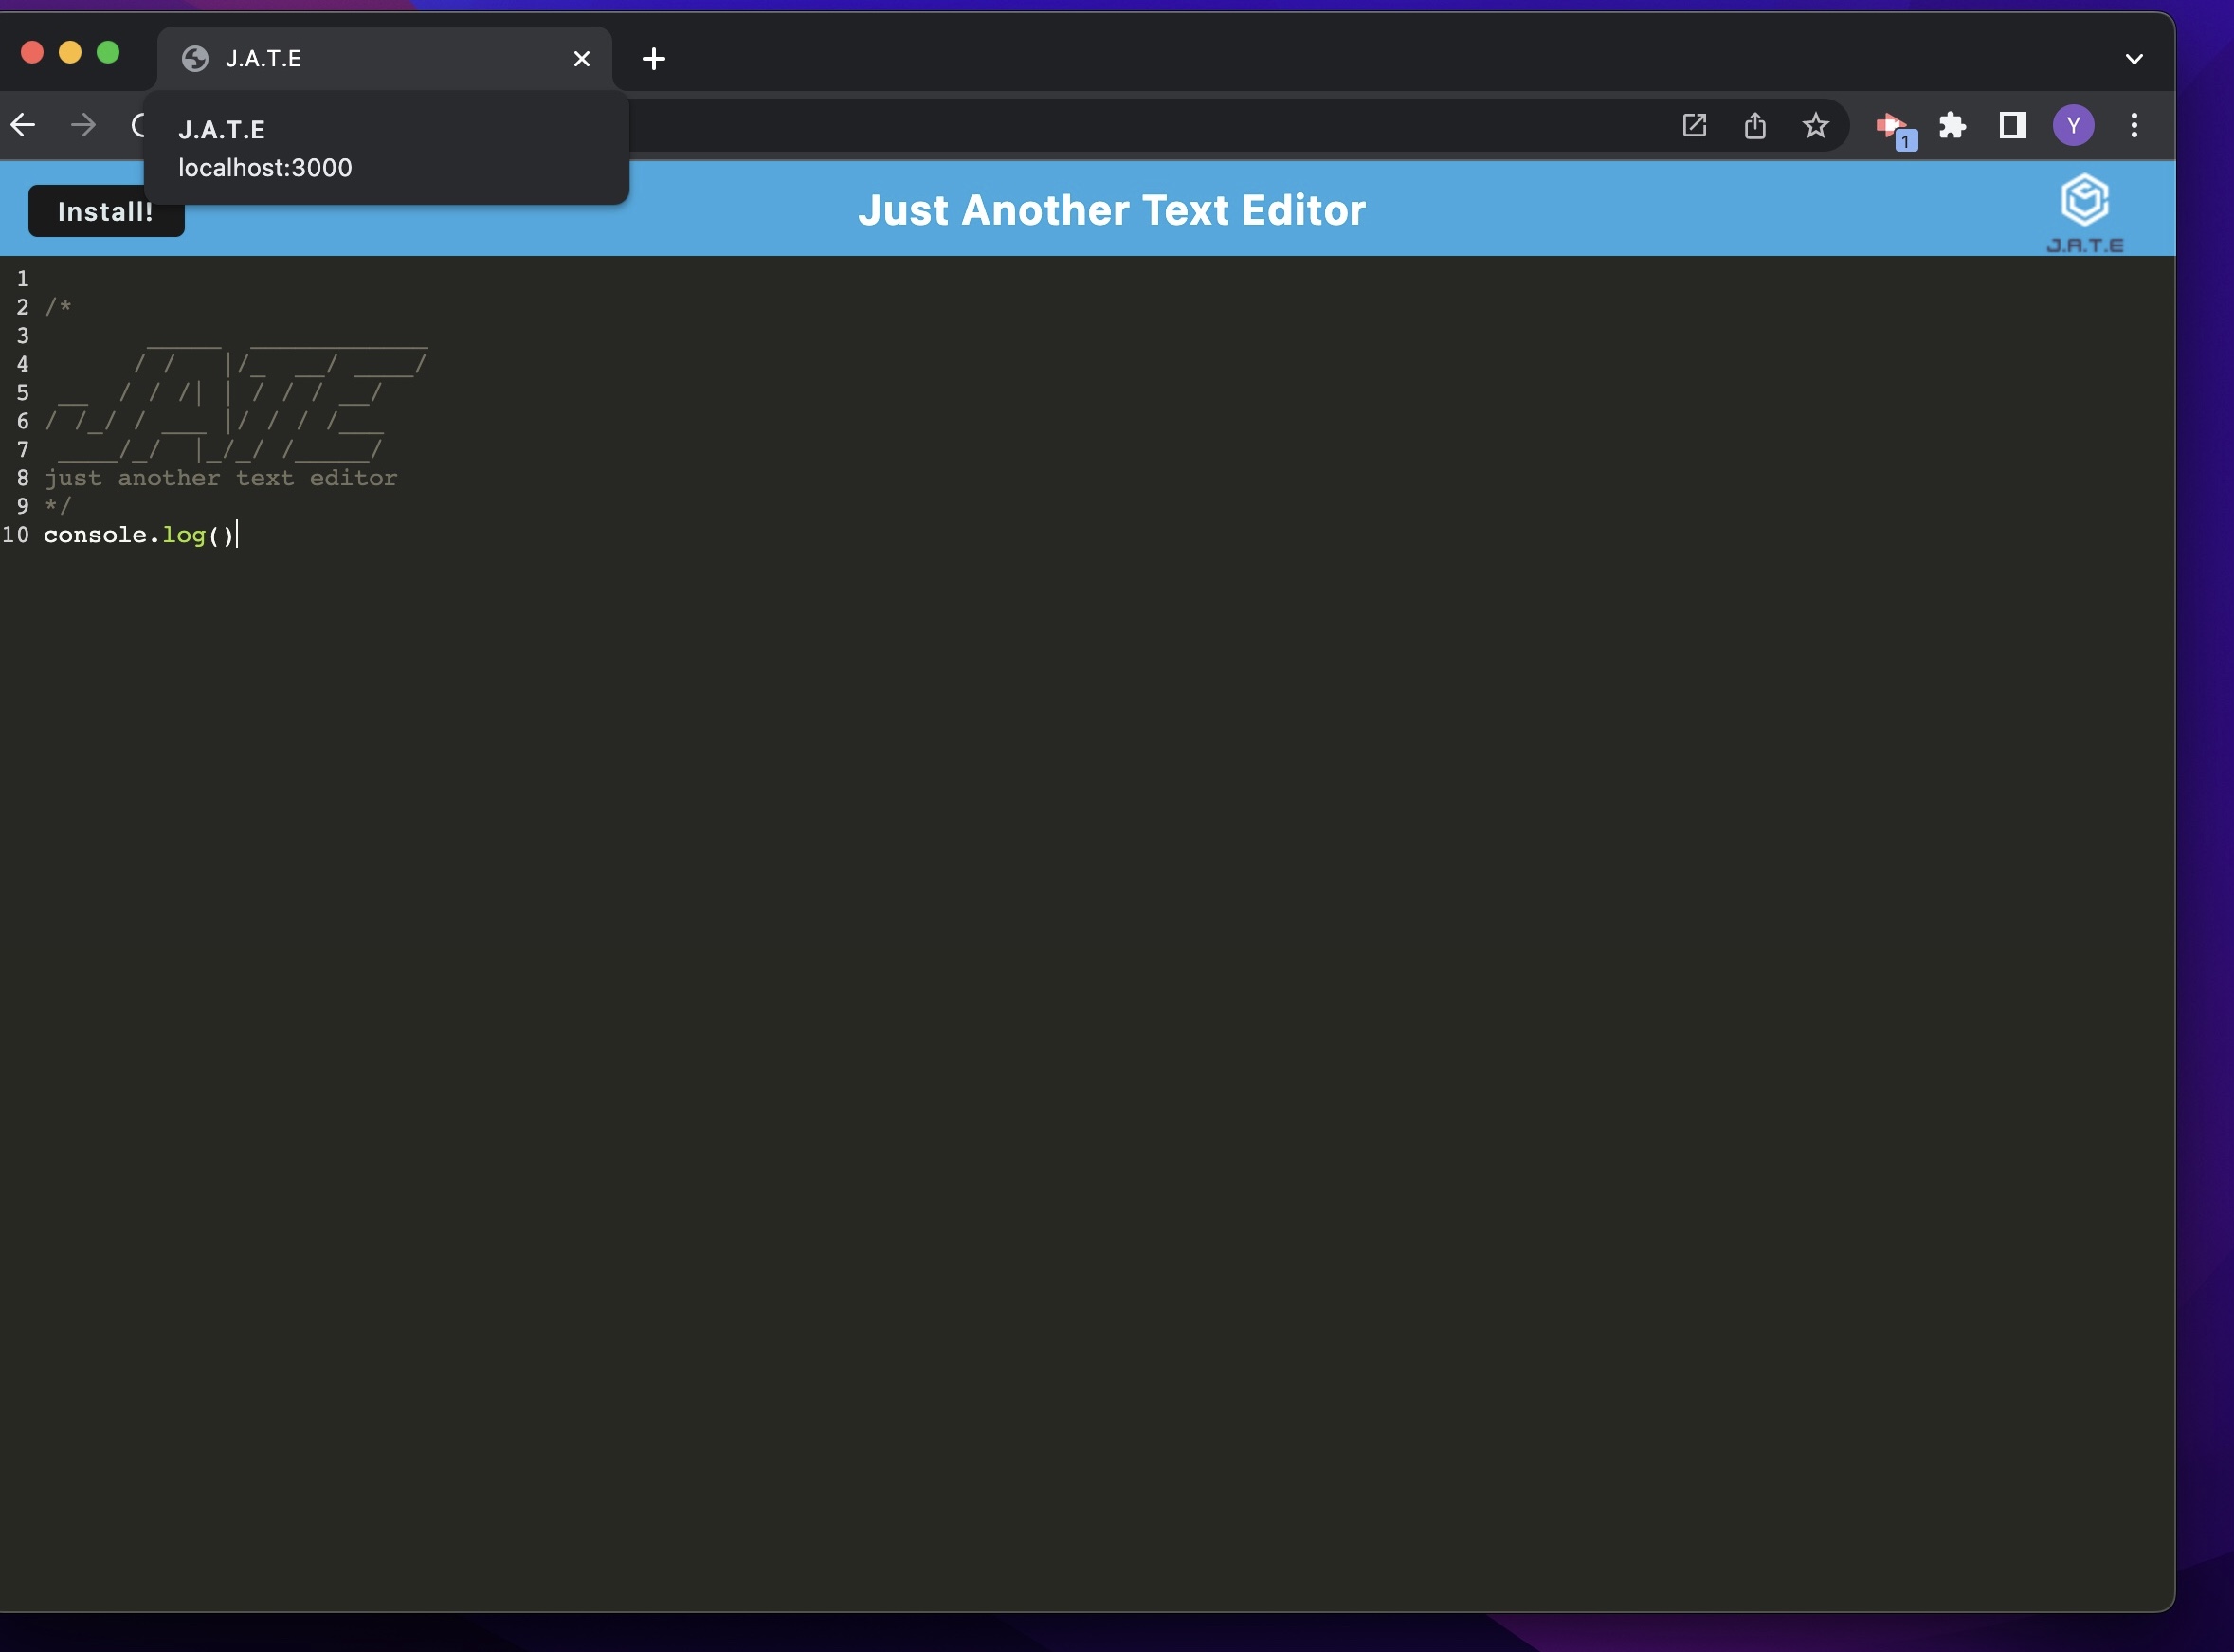Bookmark this tab with star icon

click(x=1816, y=125)
